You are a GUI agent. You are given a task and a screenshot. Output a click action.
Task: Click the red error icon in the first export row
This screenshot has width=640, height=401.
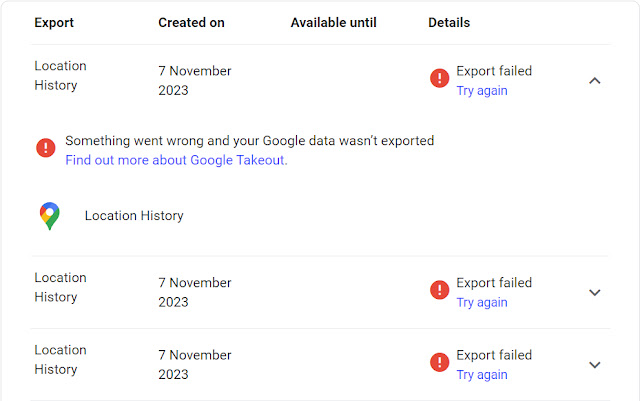click(439, 78)
